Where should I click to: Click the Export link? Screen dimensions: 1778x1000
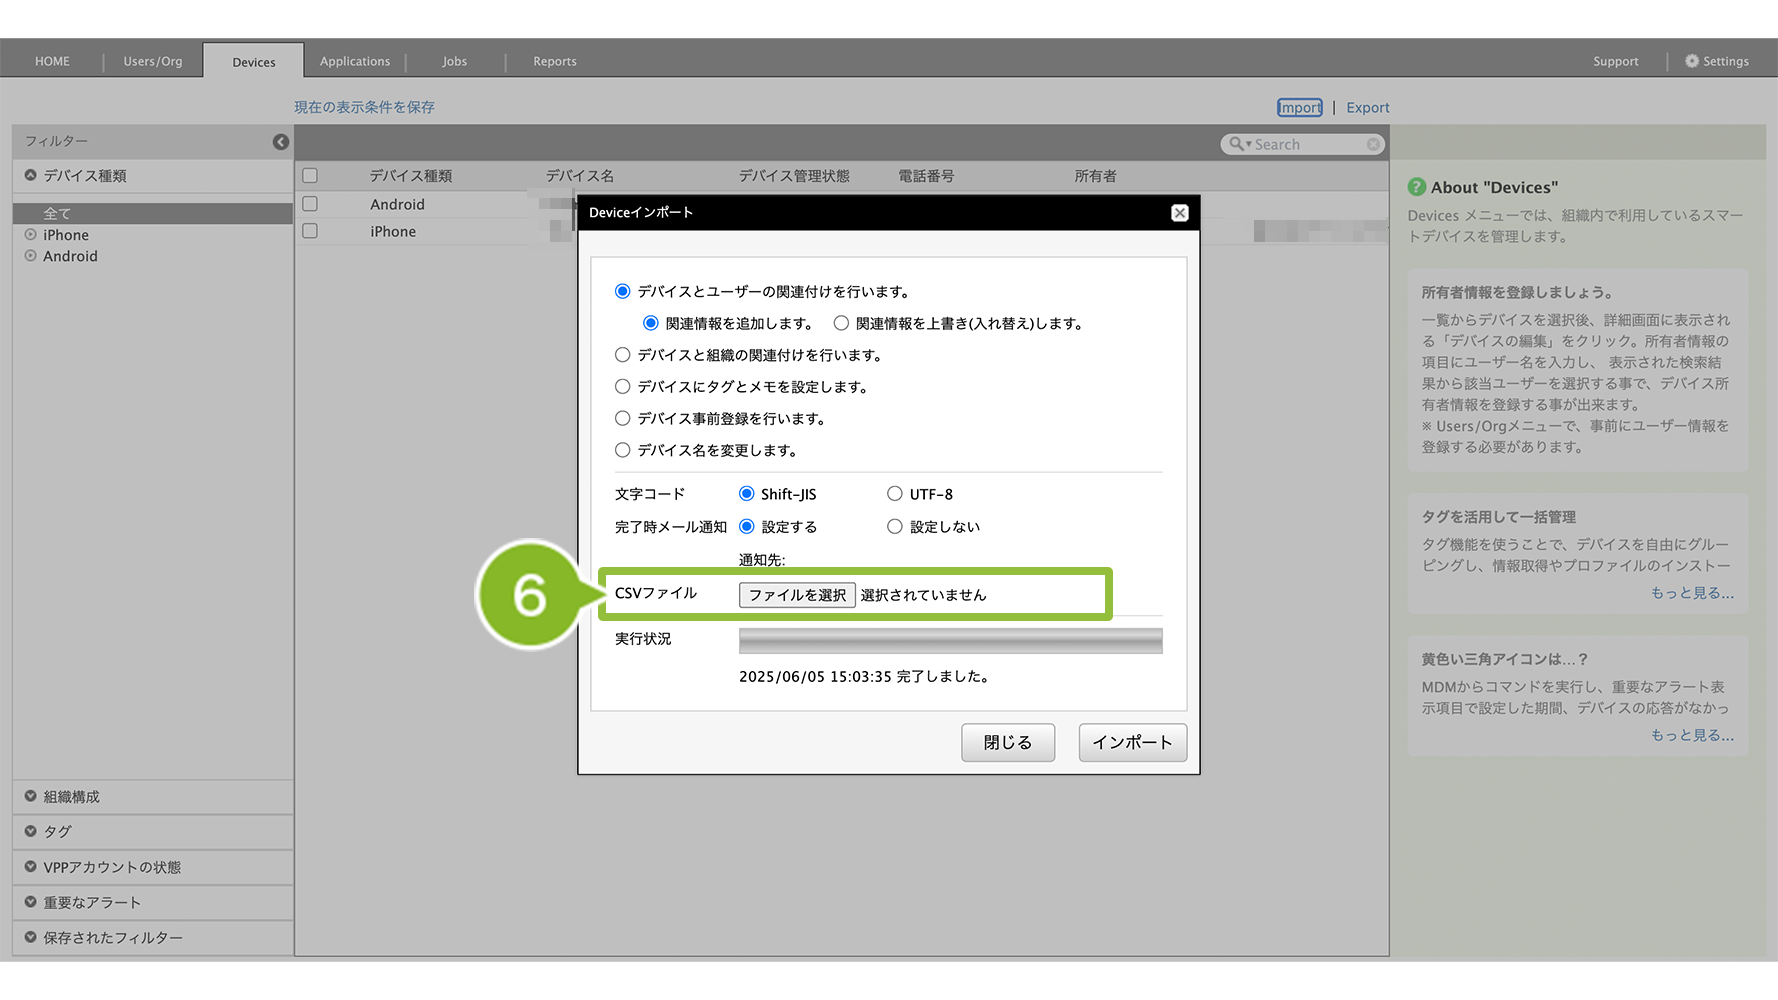click(x=1368, y=108)
